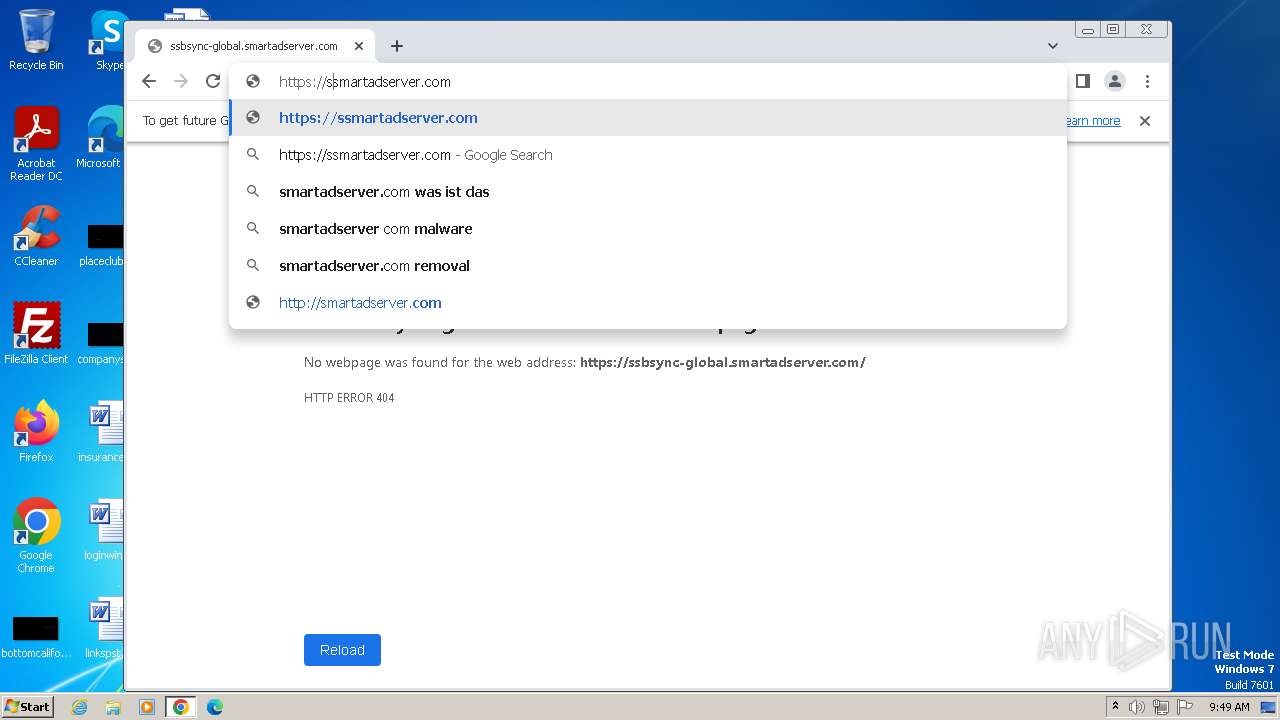Click the Chrome forward arrow button
Screen dimensions: 1280x720
181,82
